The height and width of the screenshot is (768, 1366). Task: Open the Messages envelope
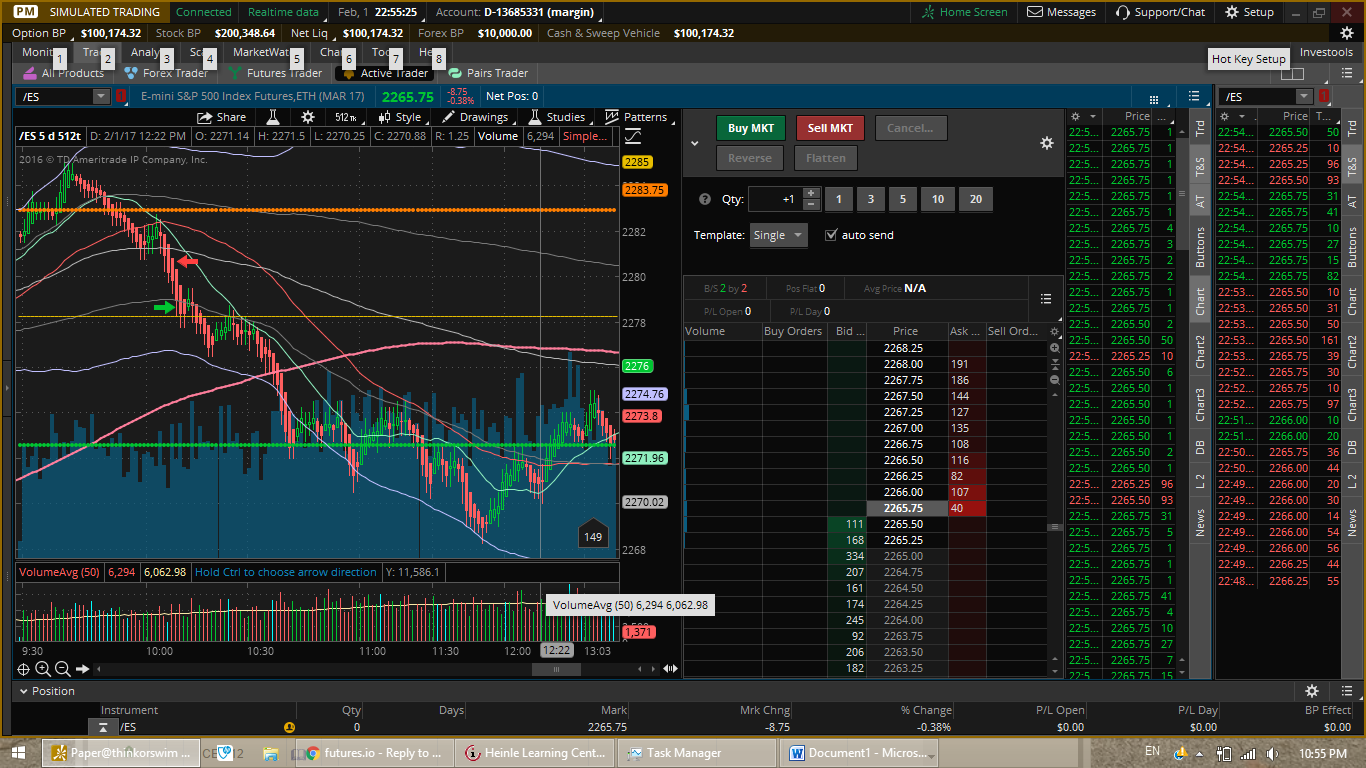click(1061, 12)
